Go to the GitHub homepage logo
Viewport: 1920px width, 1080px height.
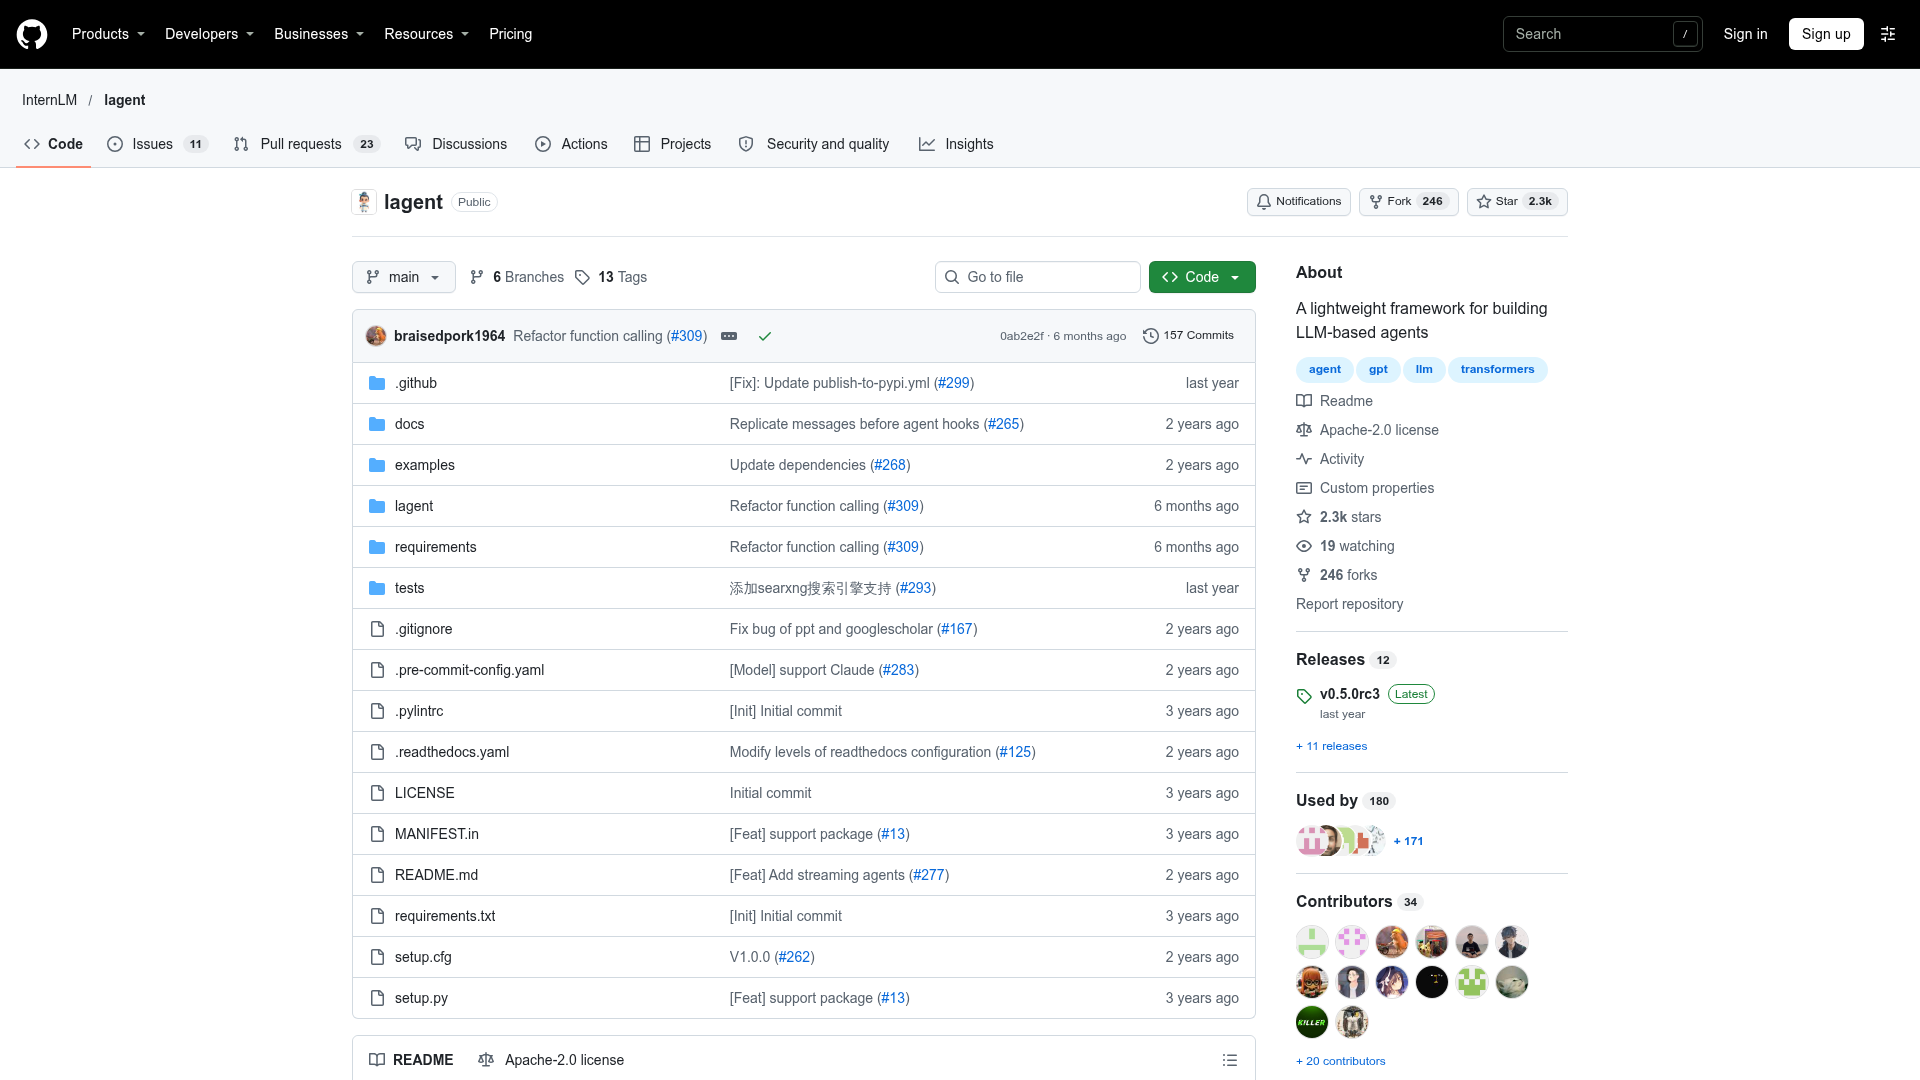point(32,34)
